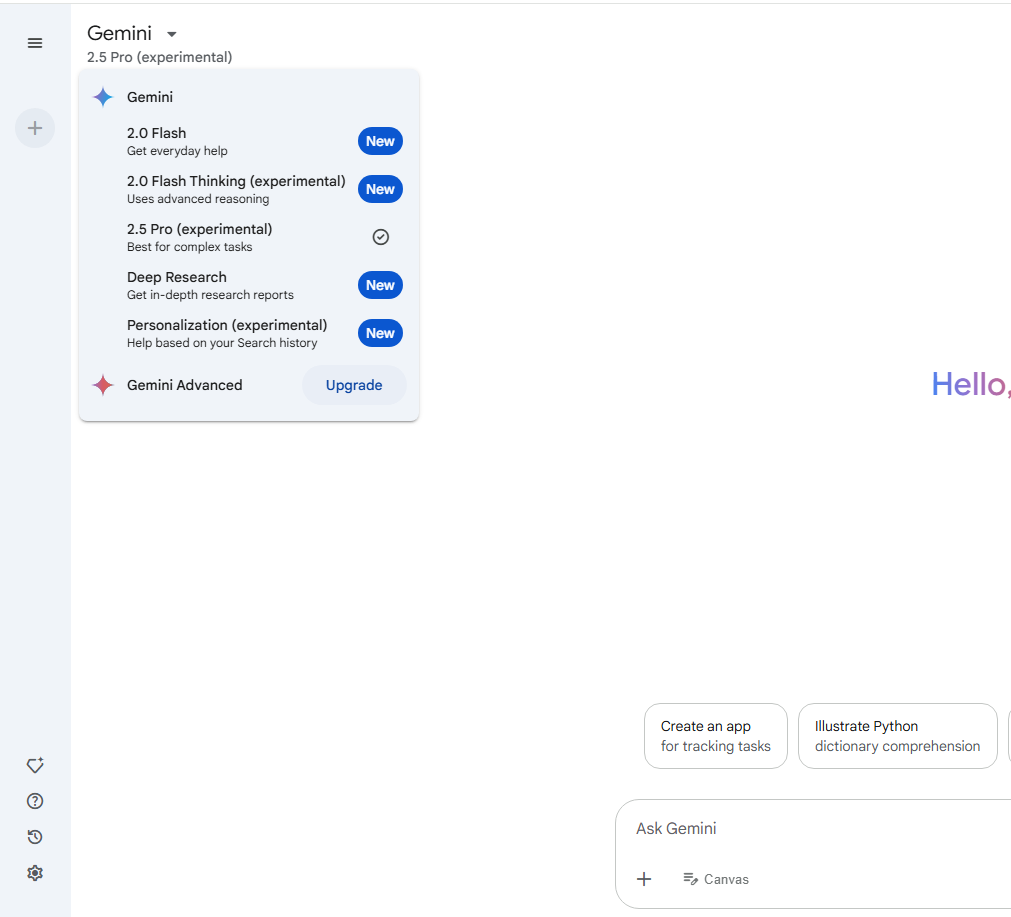Choose 'Illustrate Python dictionary comprehension' suggestion
1011x917 pixels.
(898, 736)
